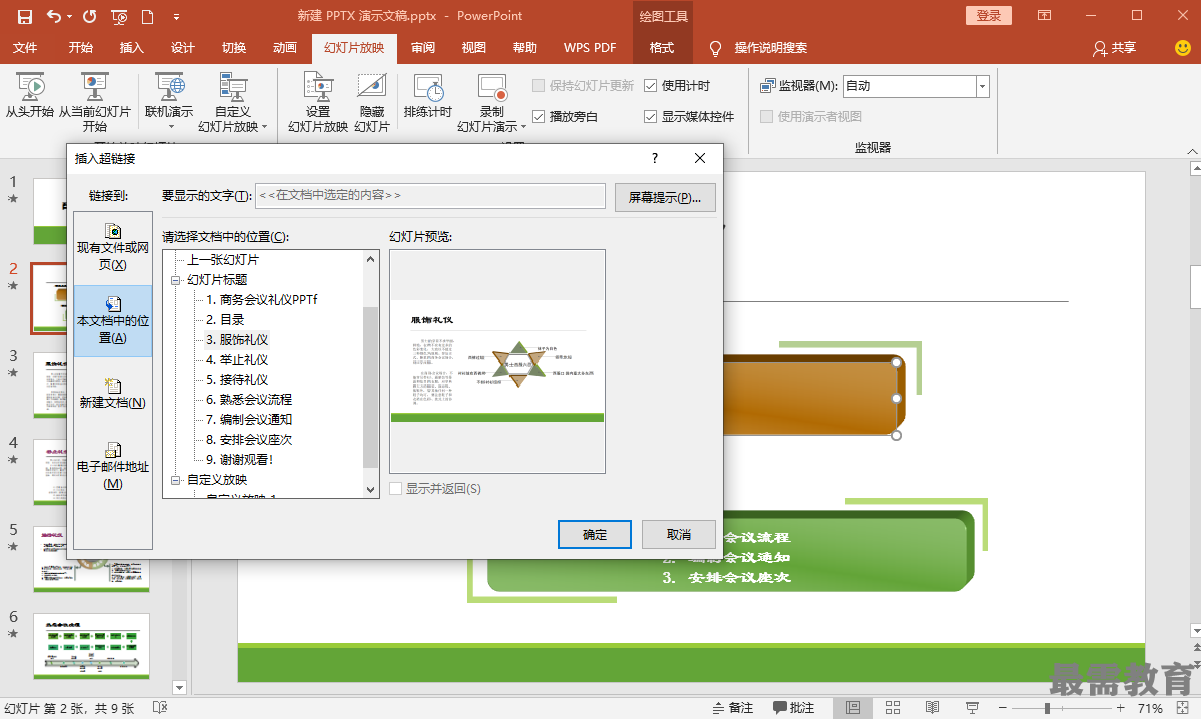Click the 共享 share button
Image resolution: width=1201 pixels, height=719 pixels.
[x=1114, y=47]
